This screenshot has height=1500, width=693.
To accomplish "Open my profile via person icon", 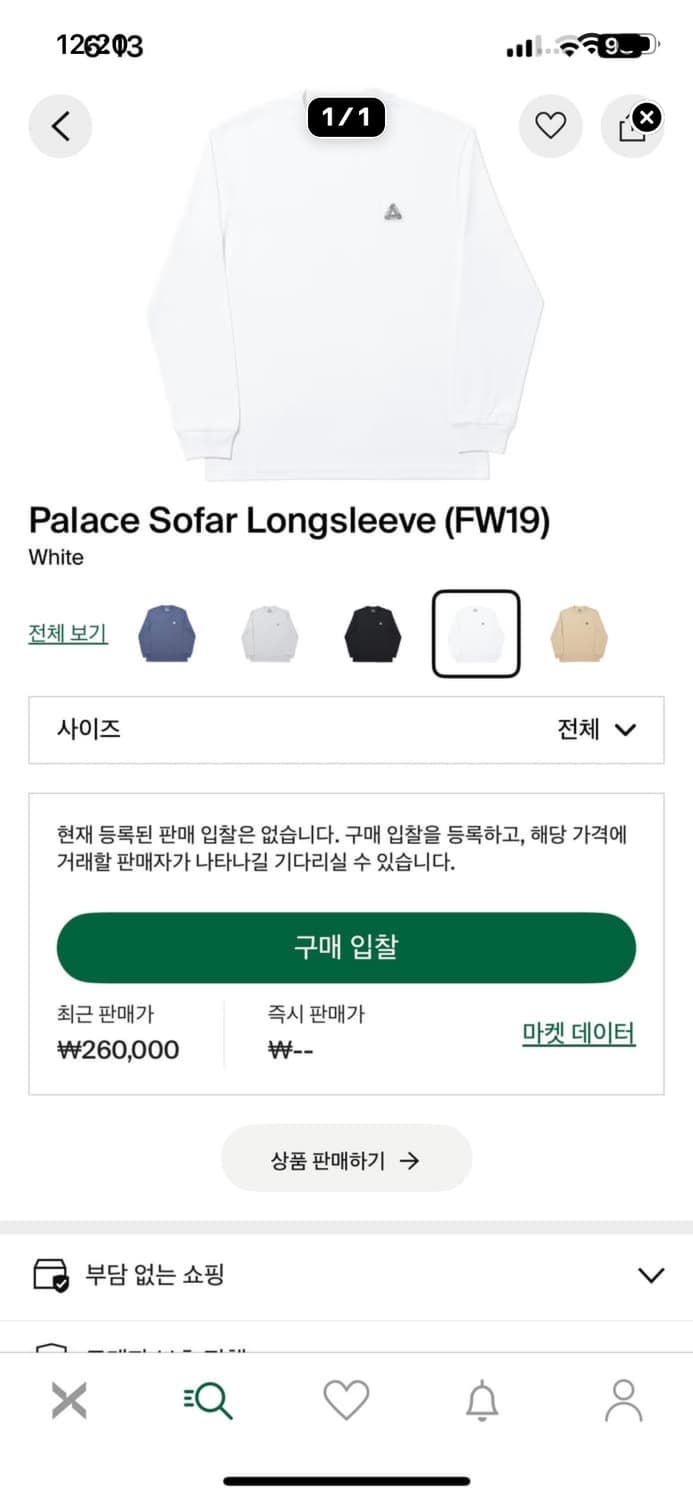I will click(x=622, y=1401).
